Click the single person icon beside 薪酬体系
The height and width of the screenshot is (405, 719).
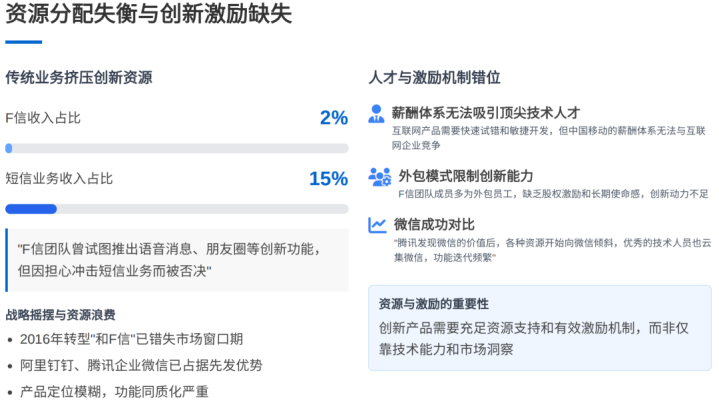click(376, 114)
